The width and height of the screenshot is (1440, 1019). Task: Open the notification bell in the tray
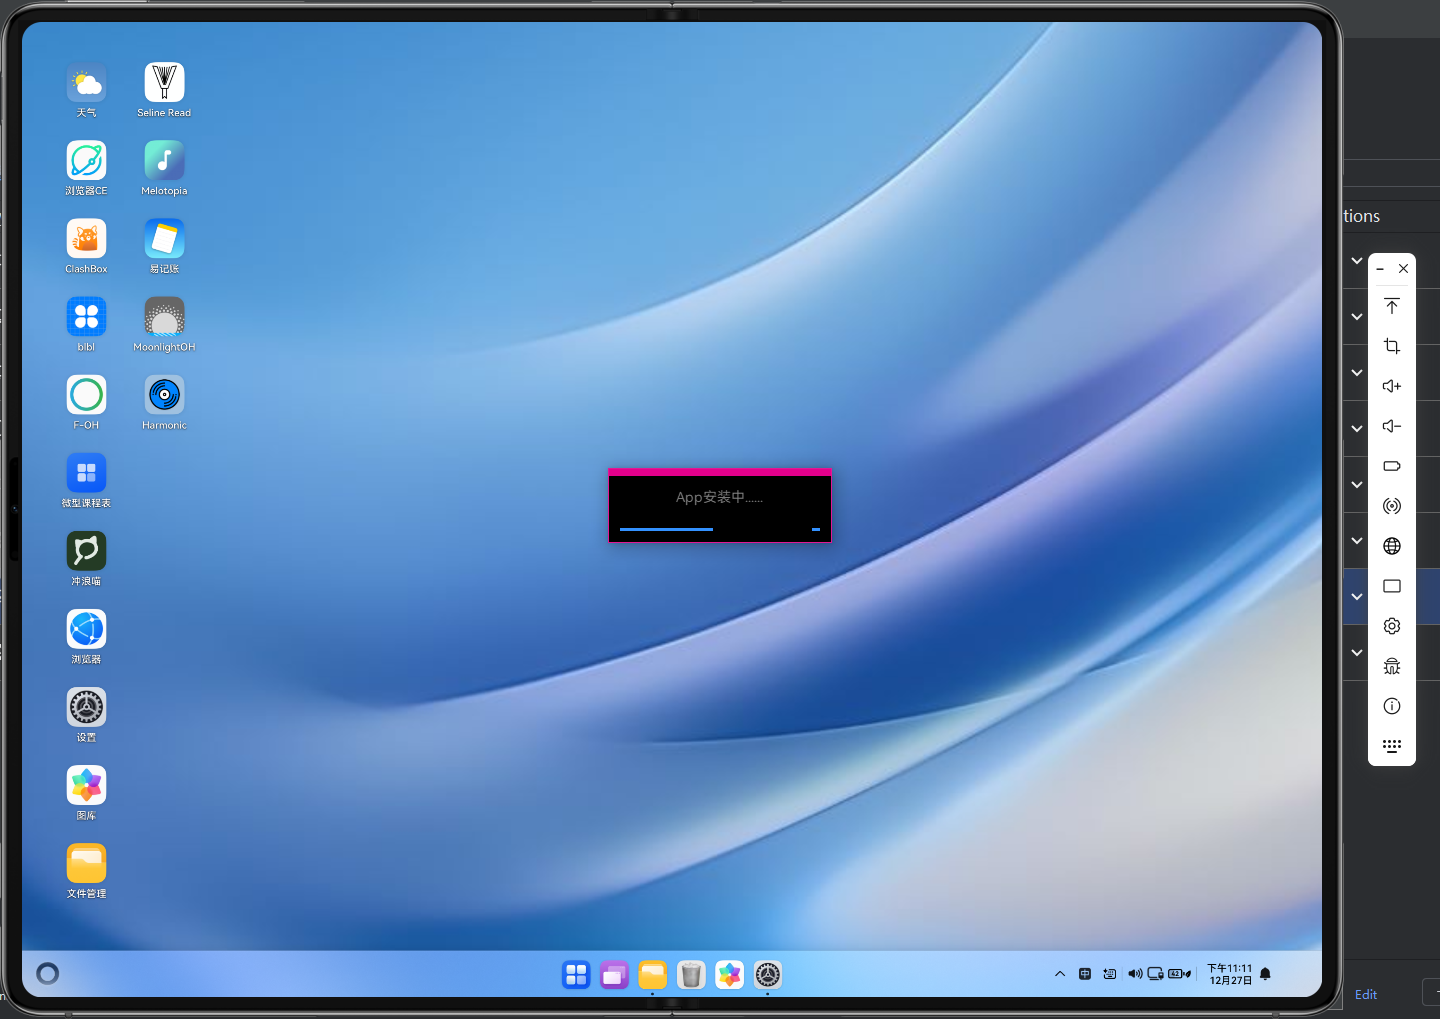[1265, 973]
